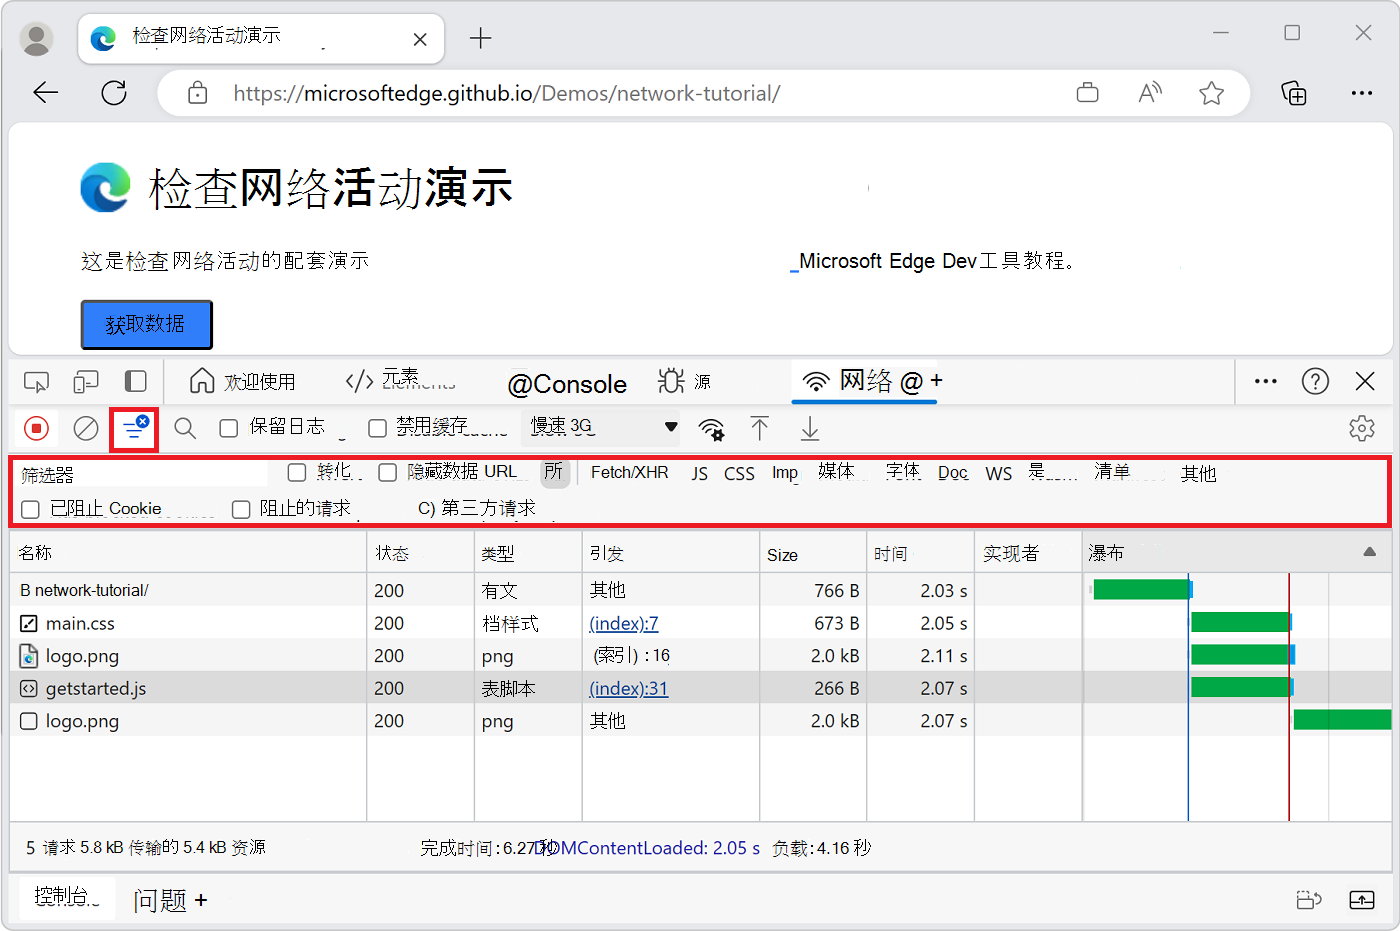Screen dimensions: 1400x931
Task: Open browser settings and more menu
Action: [1362, 93]
